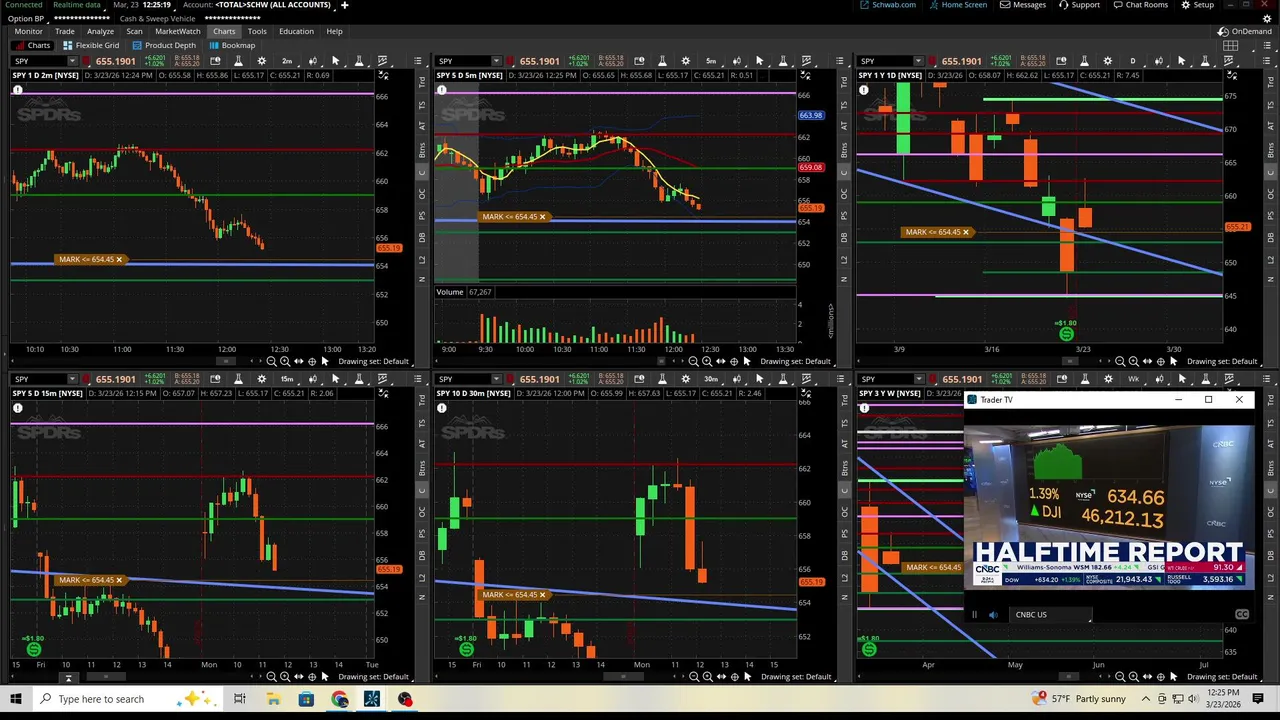Open 15m timeframe dropdown on bottom-left chart
This screenshot has height=720, width=1280.
287,379
